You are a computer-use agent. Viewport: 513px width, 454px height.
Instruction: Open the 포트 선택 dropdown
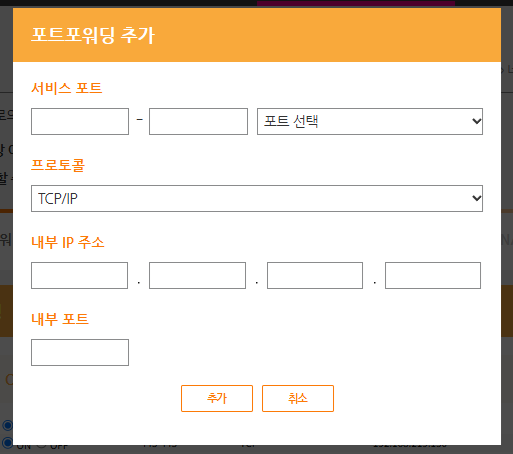[370, 121]
